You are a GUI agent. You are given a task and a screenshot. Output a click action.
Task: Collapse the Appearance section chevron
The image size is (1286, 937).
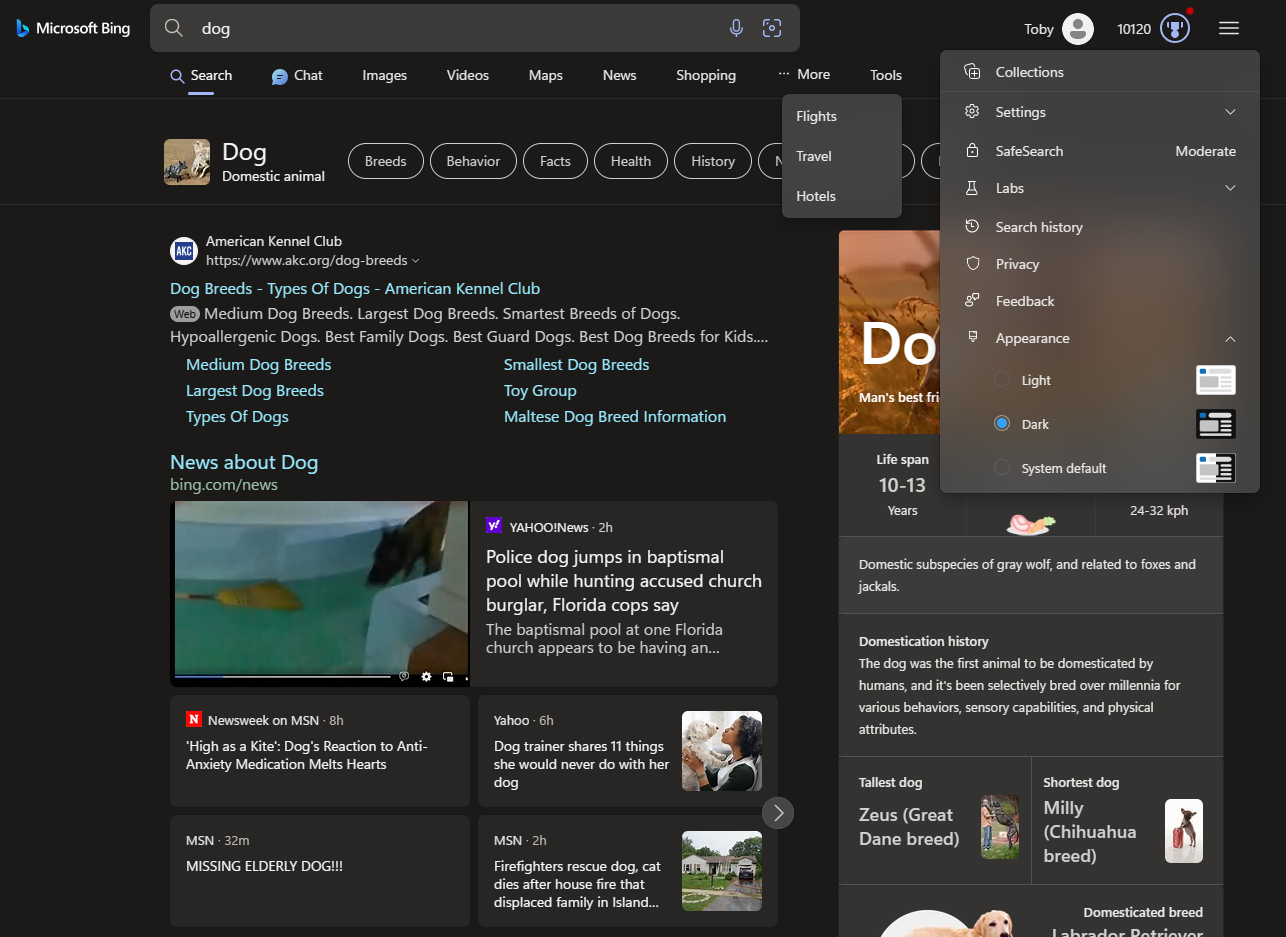(1231, 338)
